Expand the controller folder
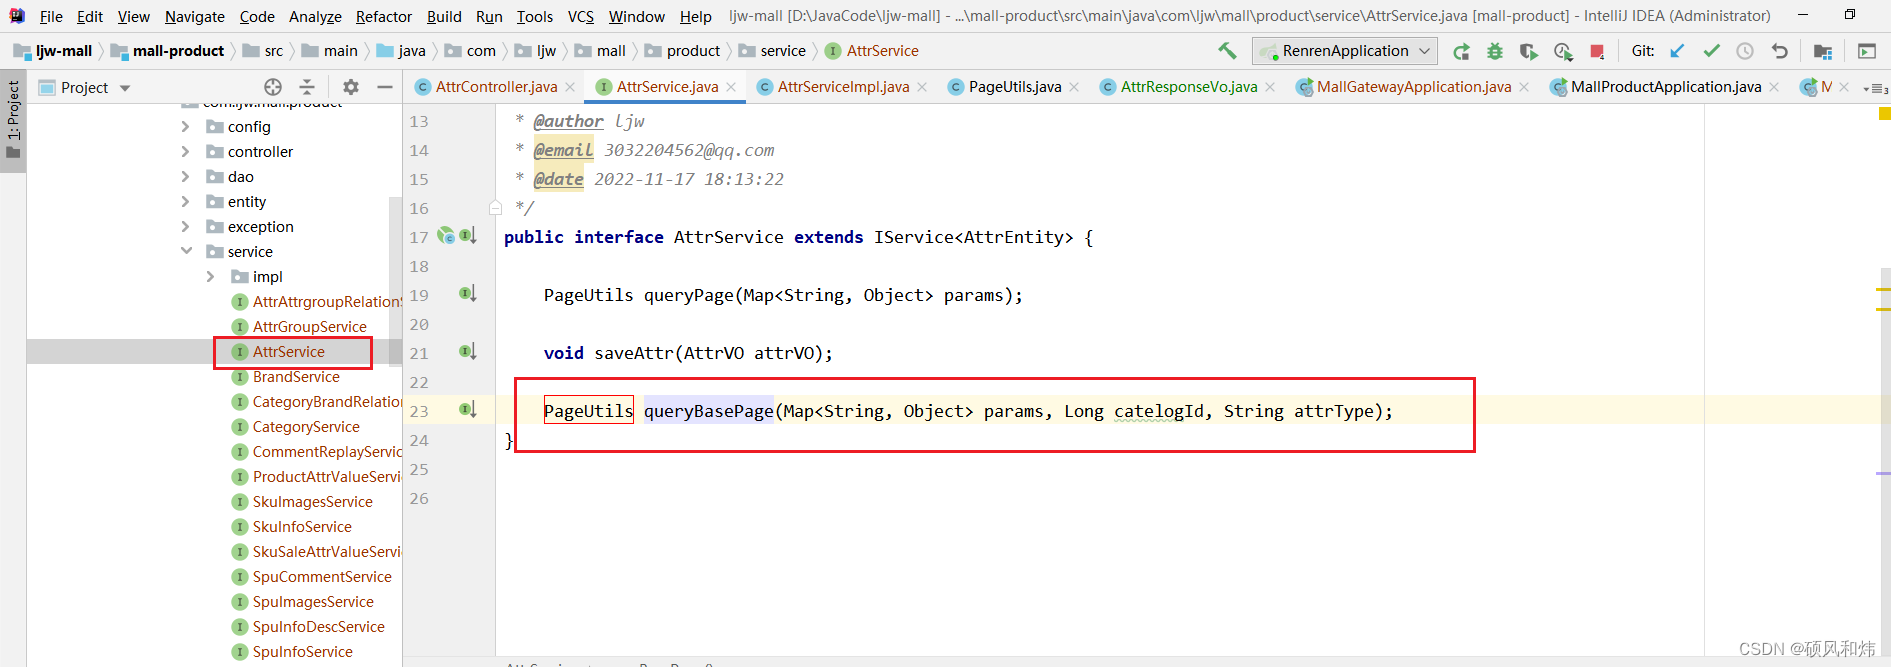 tap(186, 151)
